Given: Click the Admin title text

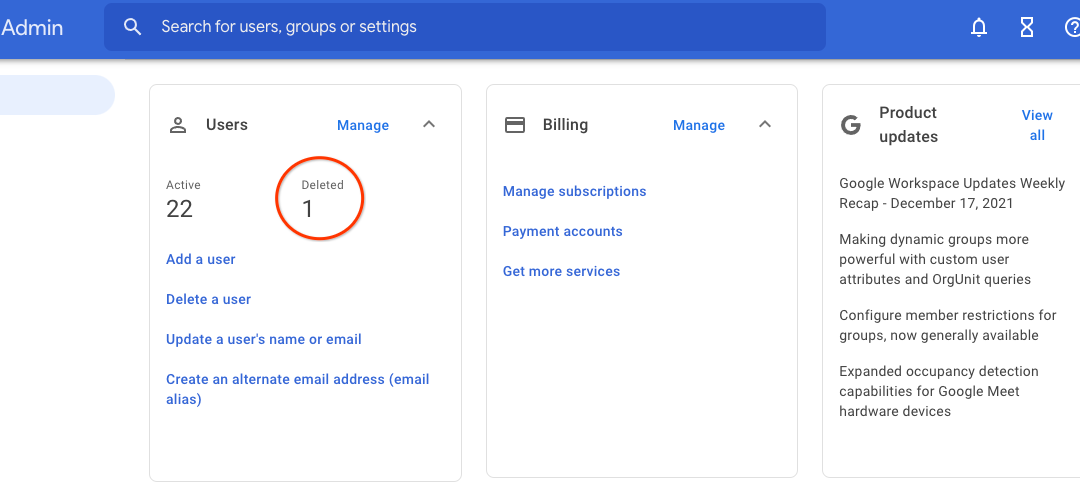Looking at the screenshot, I should point(32,28).
